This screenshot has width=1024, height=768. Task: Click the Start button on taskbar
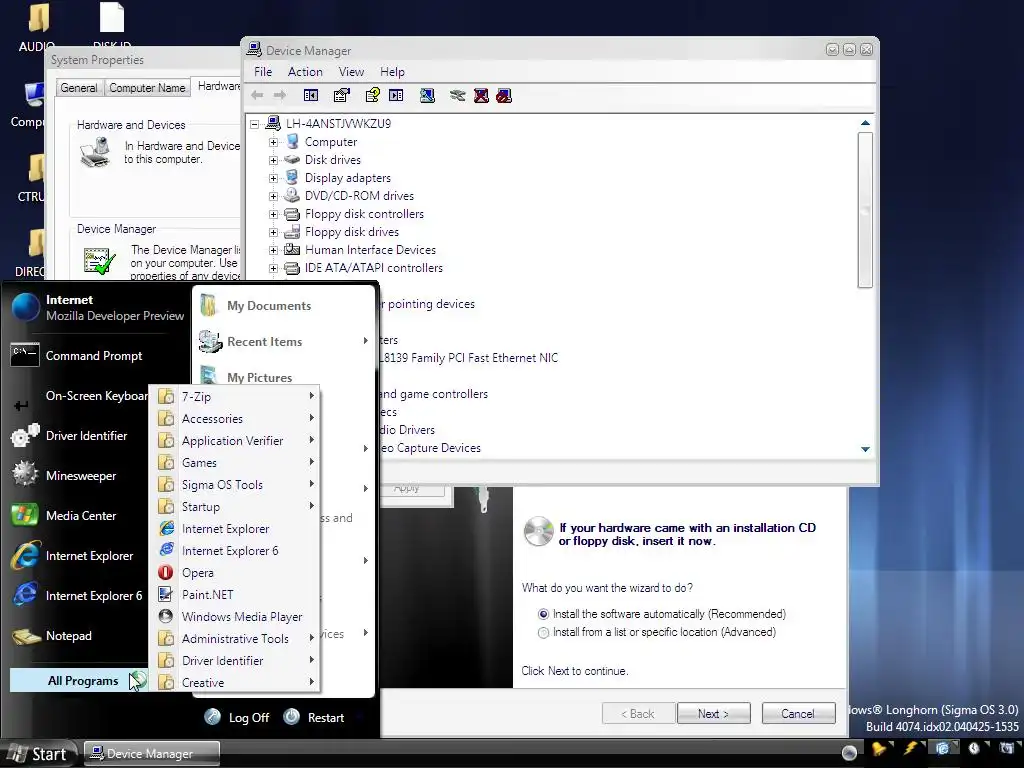point(38,754)
